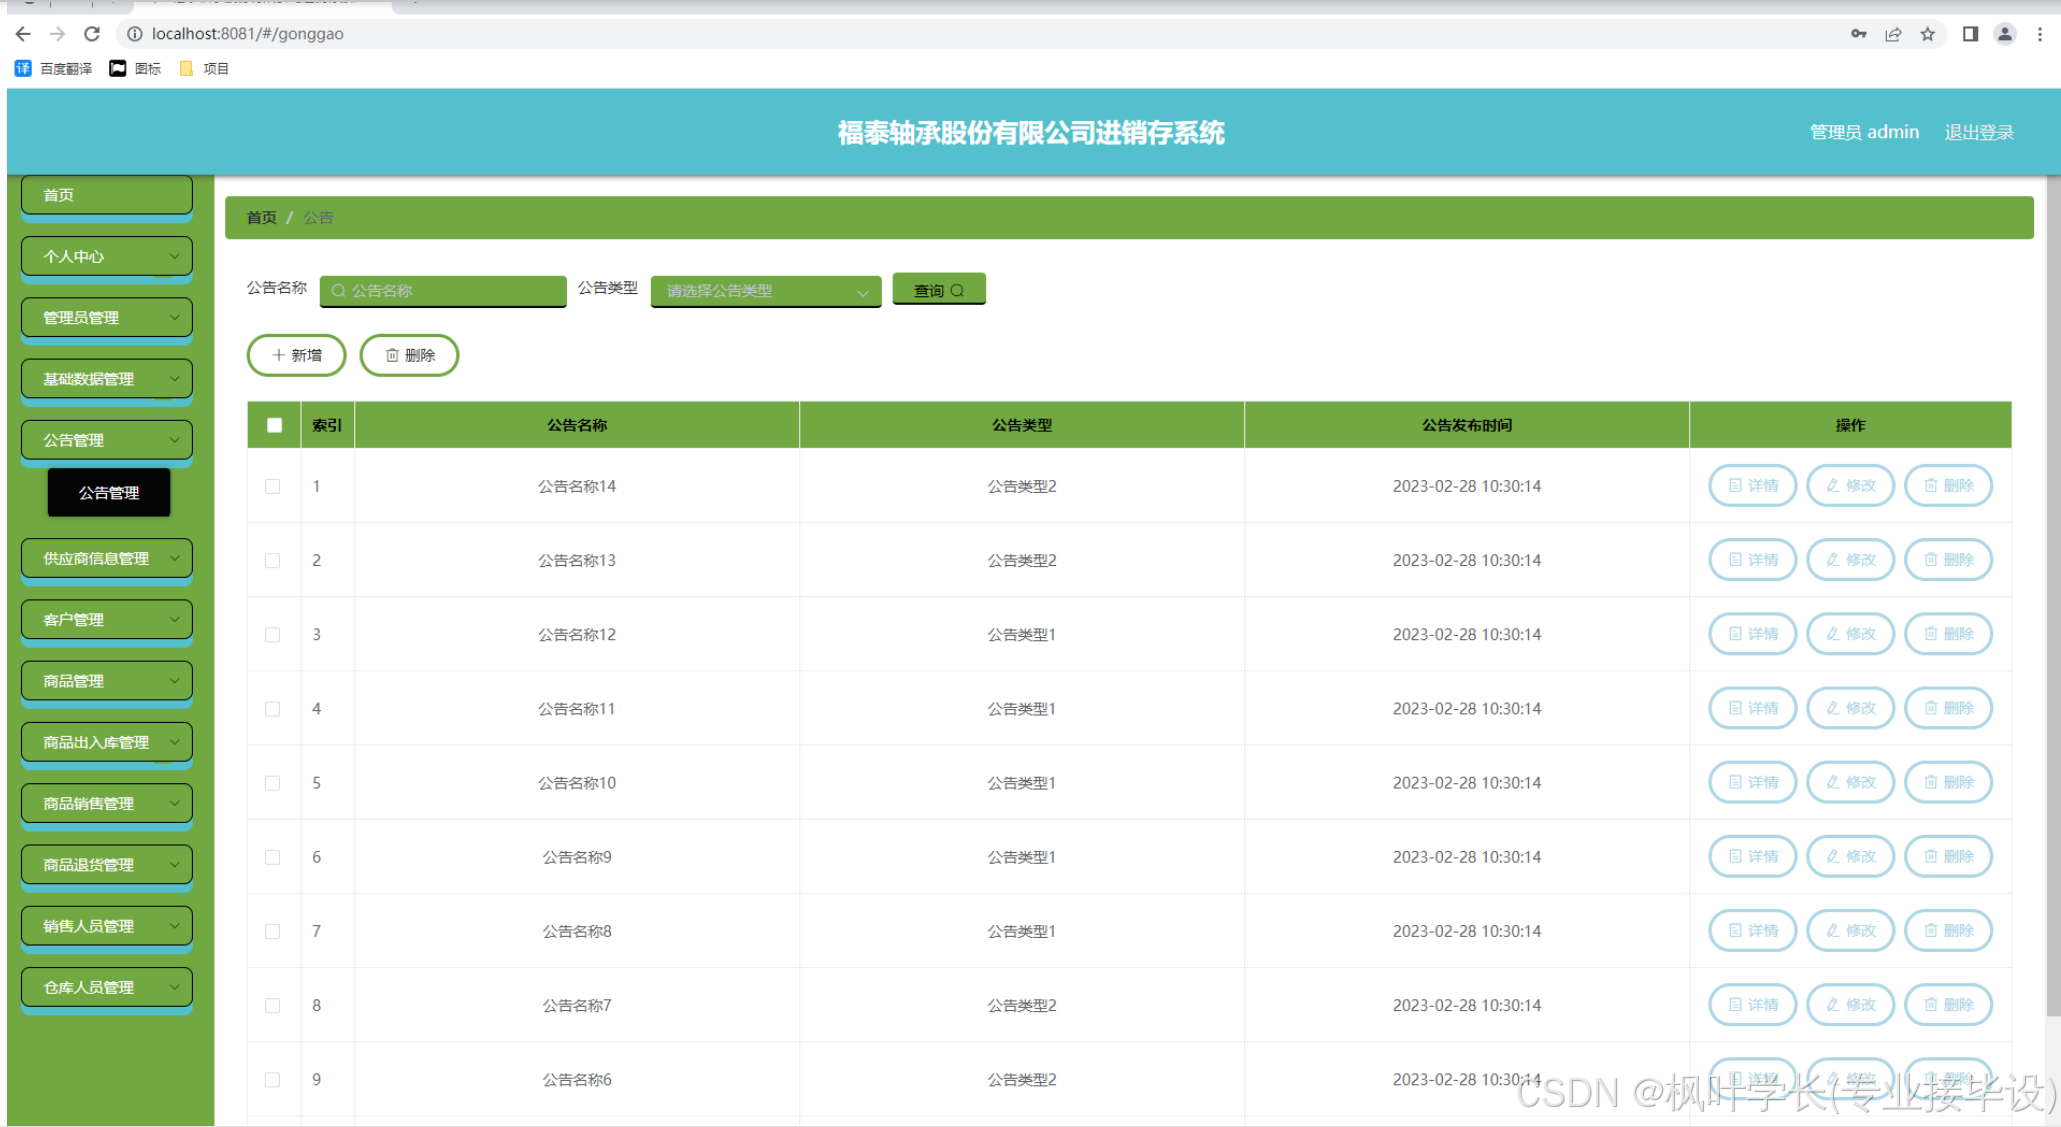
Task: View 详情 for 公告名称14
Action: point(1753,486)
